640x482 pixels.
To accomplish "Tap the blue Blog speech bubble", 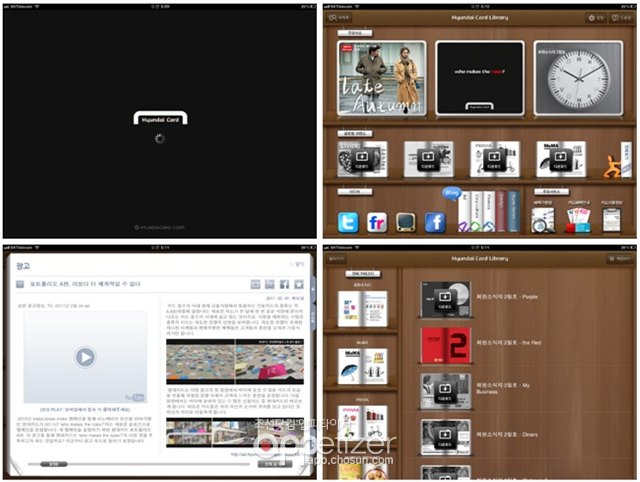I will click(x=451, y=193).
